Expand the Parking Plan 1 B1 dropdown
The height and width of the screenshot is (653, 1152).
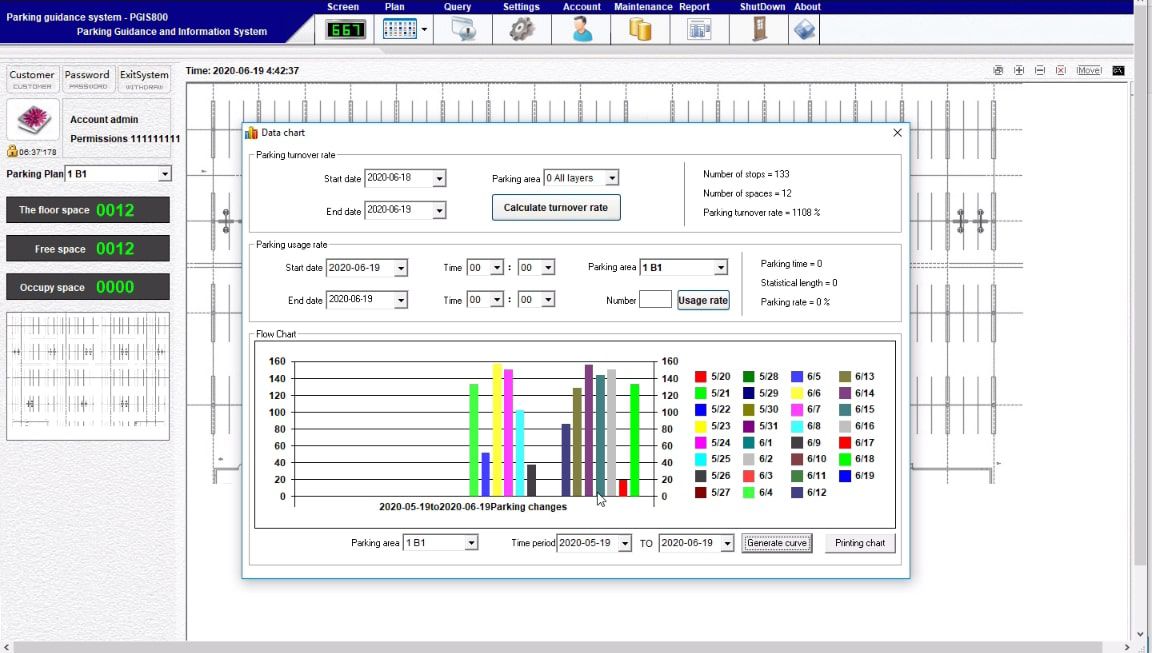coord(164,174)
